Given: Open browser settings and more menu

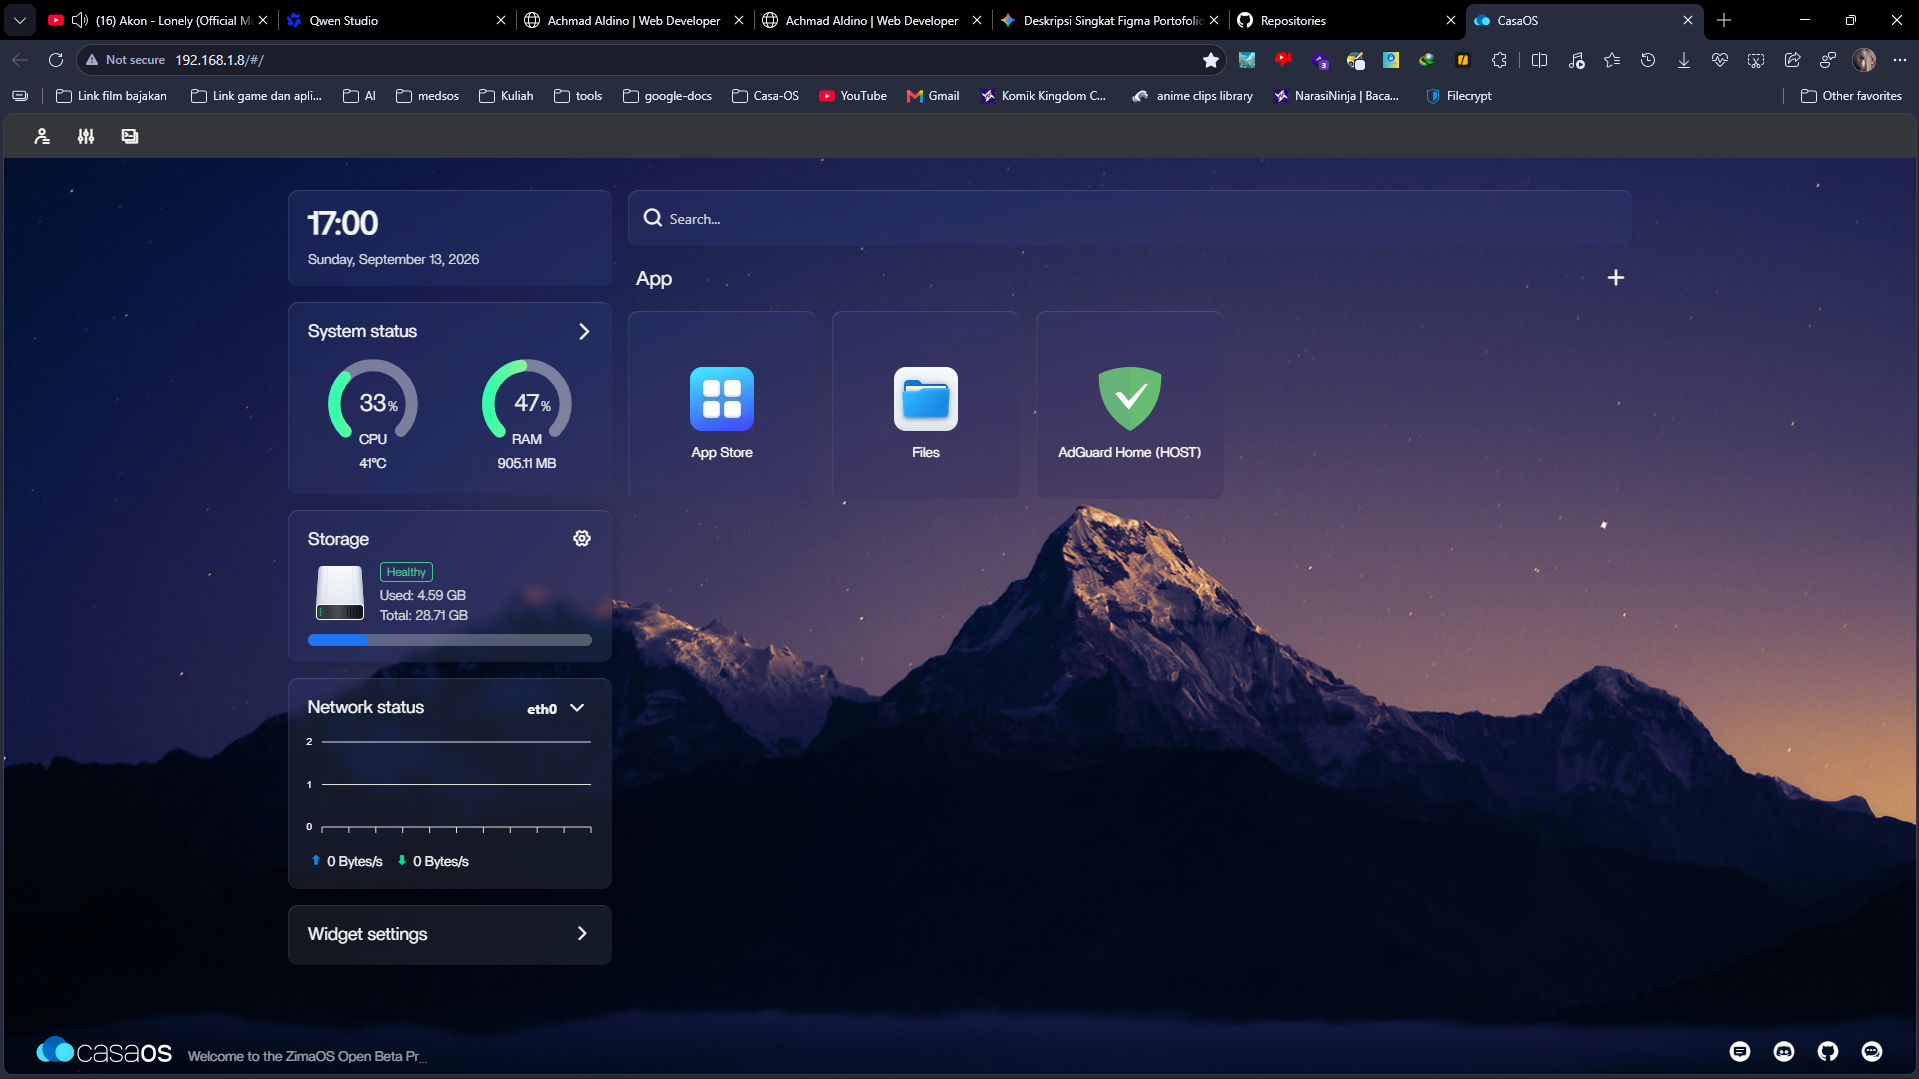Looking at the screenshot, I should (1900, 60).
